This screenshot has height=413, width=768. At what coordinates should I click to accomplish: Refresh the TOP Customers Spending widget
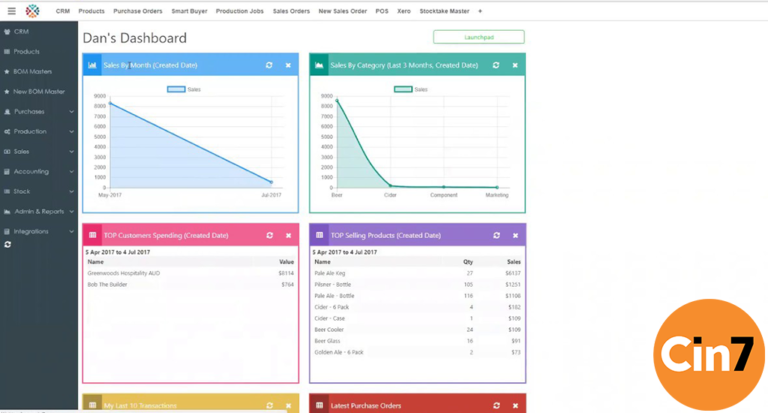coord(269,235)
